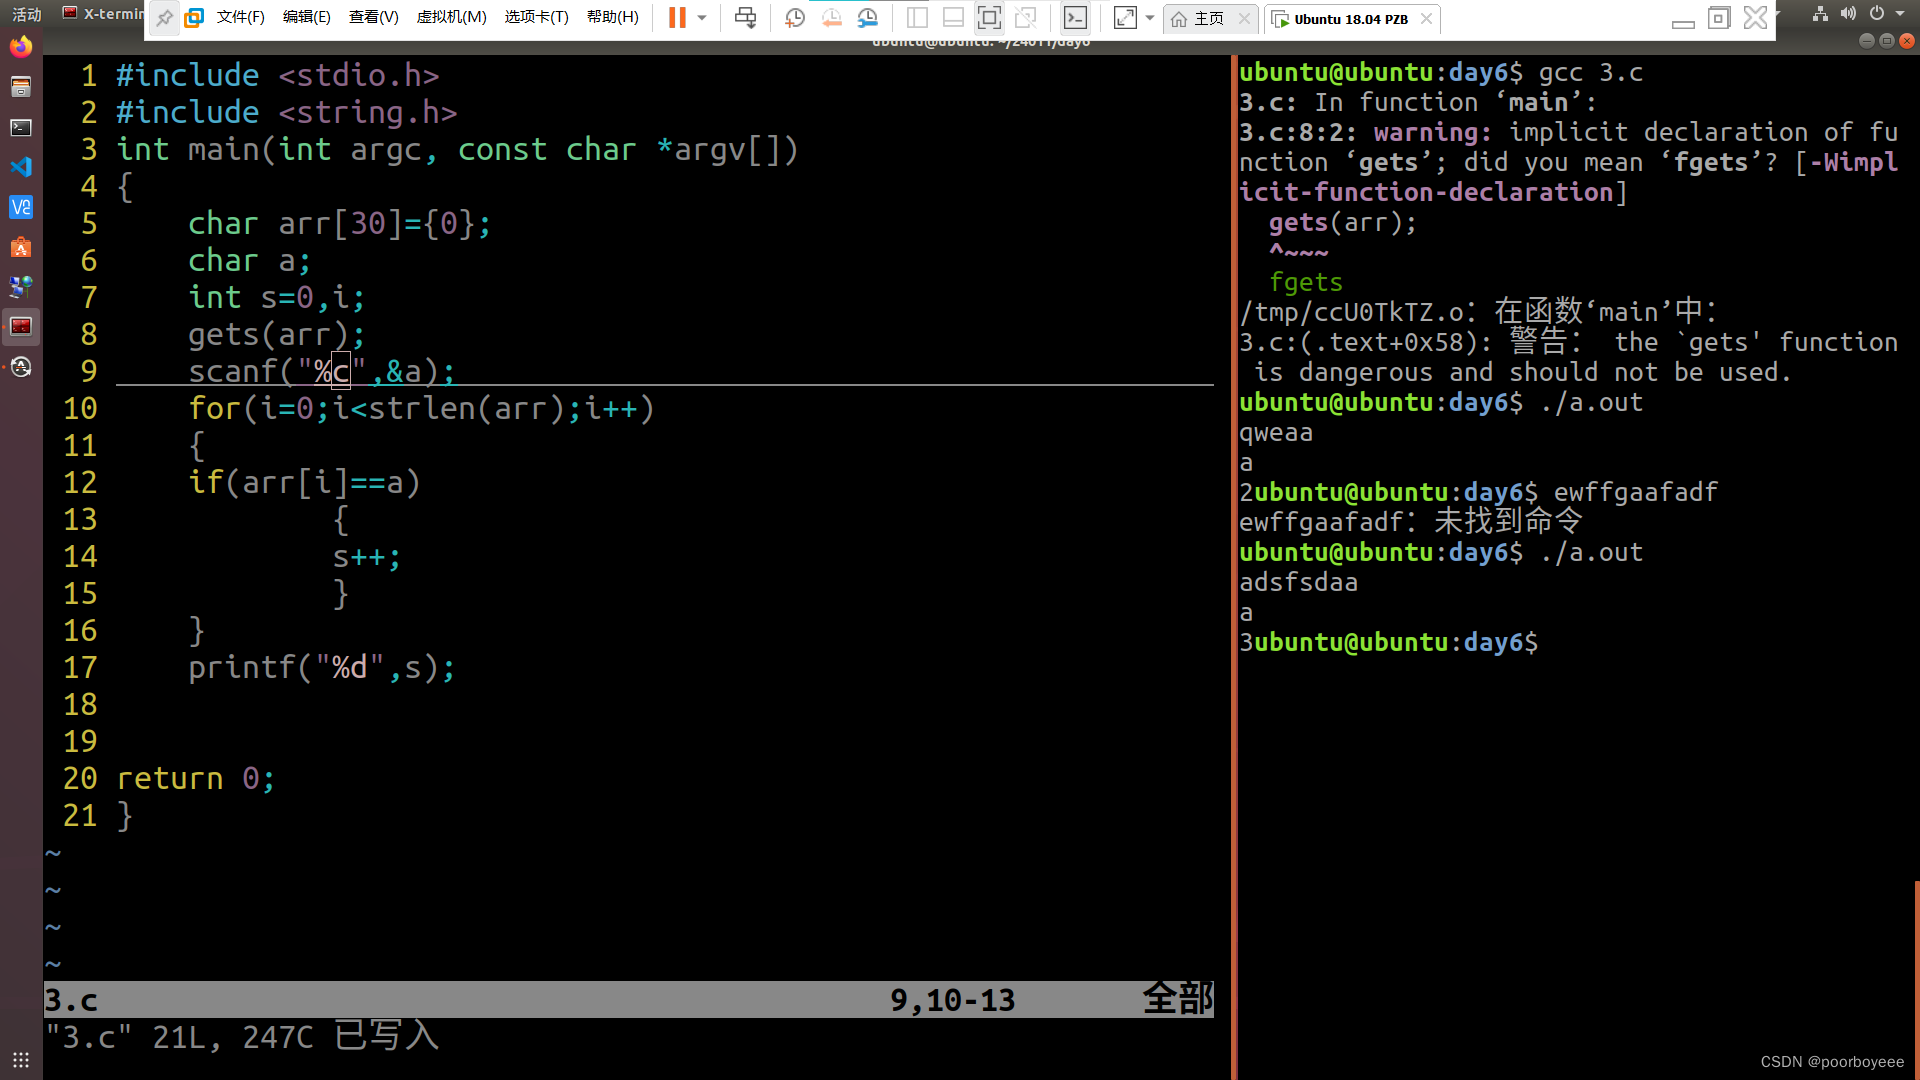Viewport: 1920px width, 1080px height.
Task: Open the VM console view
Action: pyautogui.click(x=1075, y=17)
